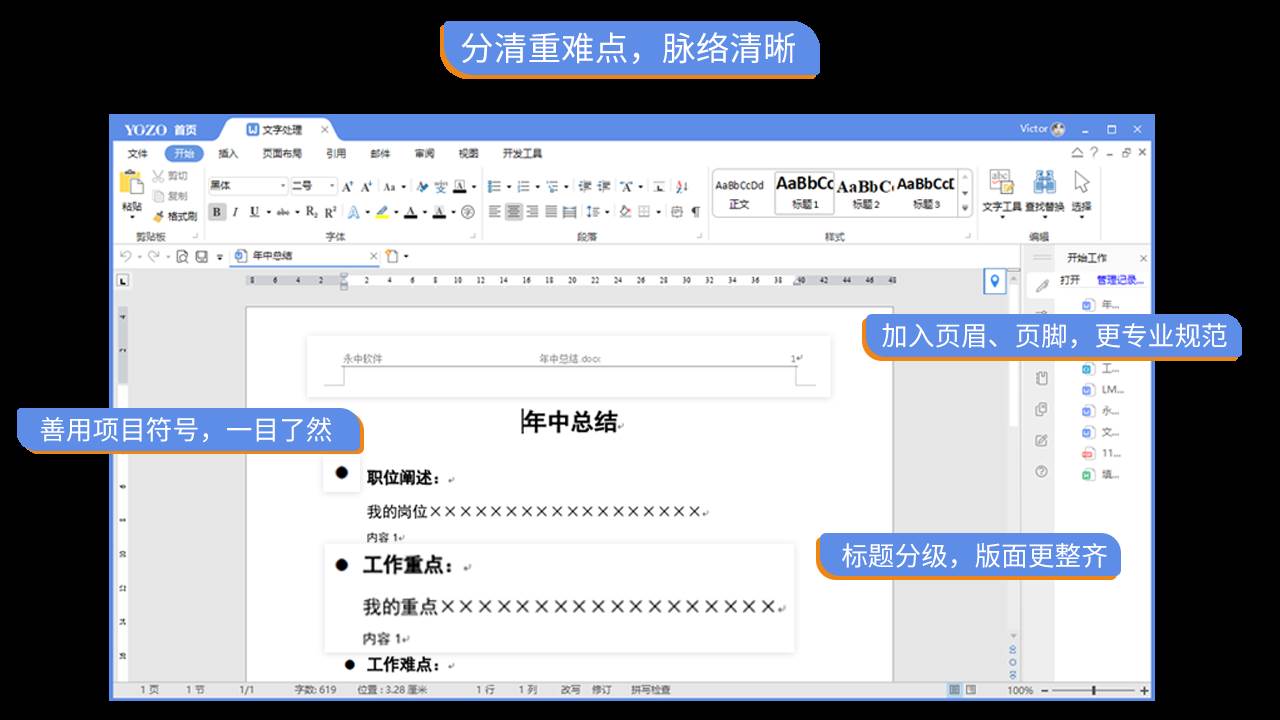Viewport: 1280px width, 720px height.
Task: Expand the bullet list dropdown arrow
Action: click(508, 187)
